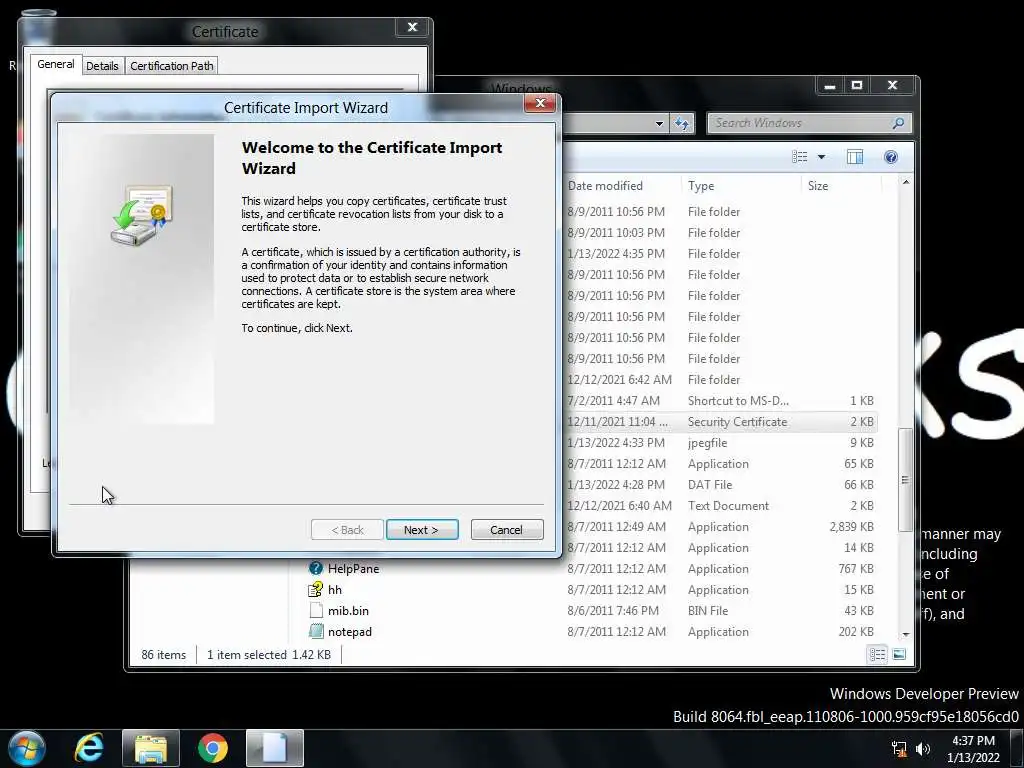This screenshot has width=1024, height=768.
Task: Click the volume speaker tray icon
Action: point(922,749)
